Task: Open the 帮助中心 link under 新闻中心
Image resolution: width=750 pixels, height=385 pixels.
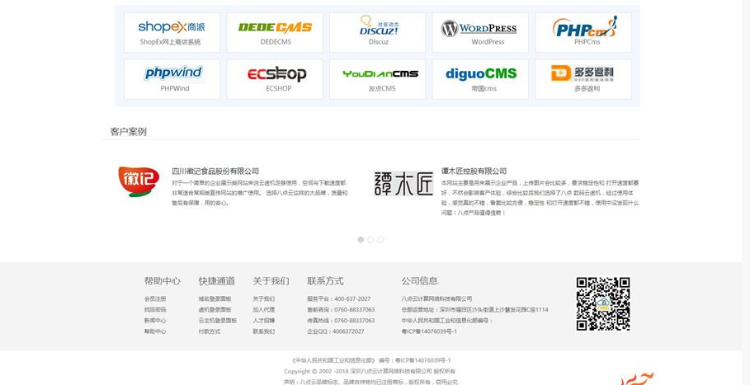Action: tap(155, 331)
